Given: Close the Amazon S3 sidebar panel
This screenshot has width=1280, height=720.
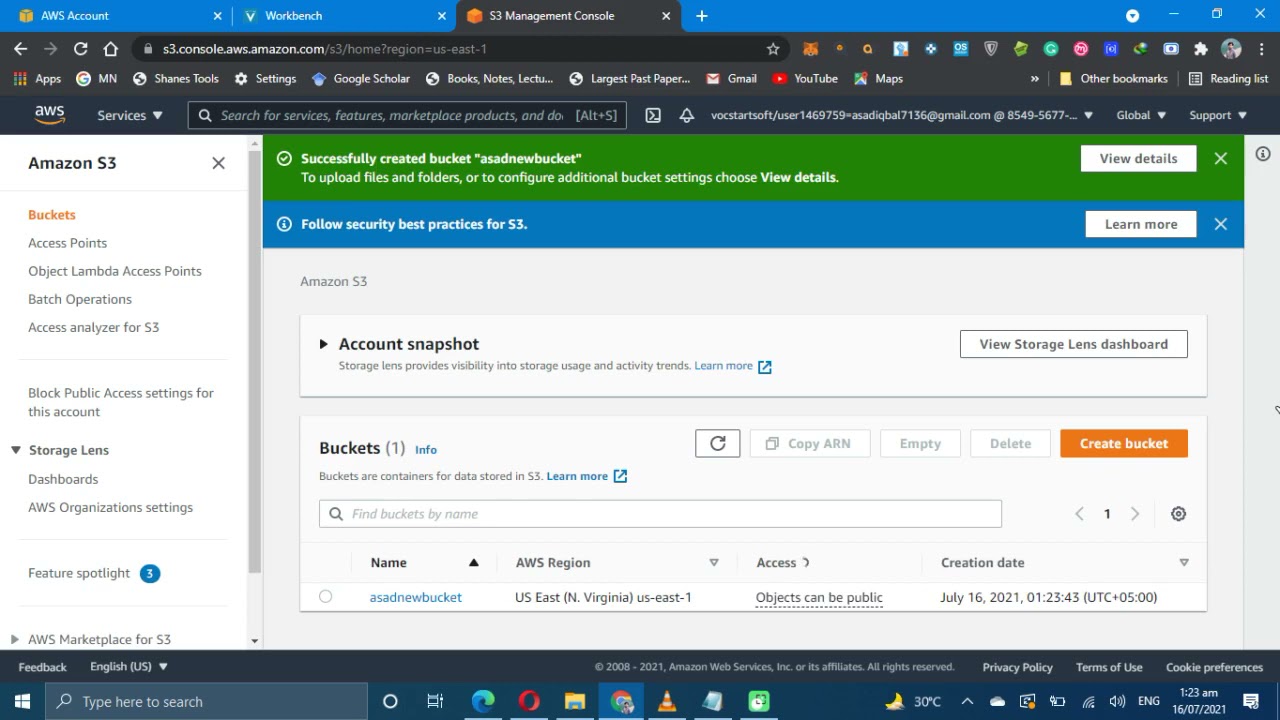Looking at the screenshot, I should [x=218, y=163].
